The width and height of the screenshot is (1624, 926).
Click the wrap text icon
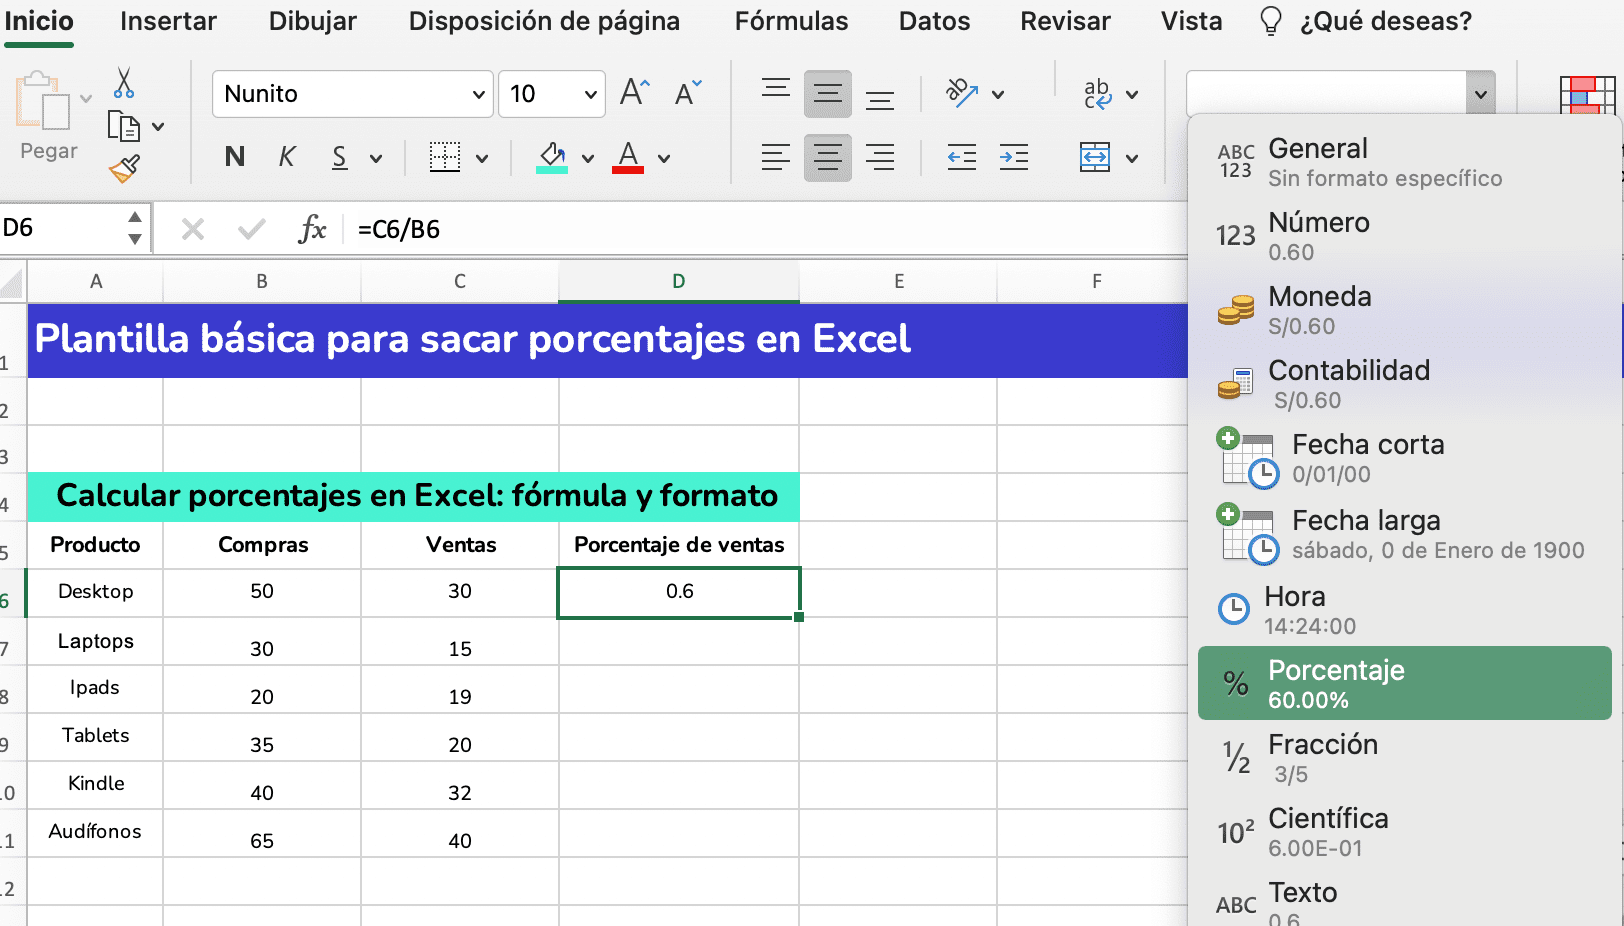[x=1097, y=93]
